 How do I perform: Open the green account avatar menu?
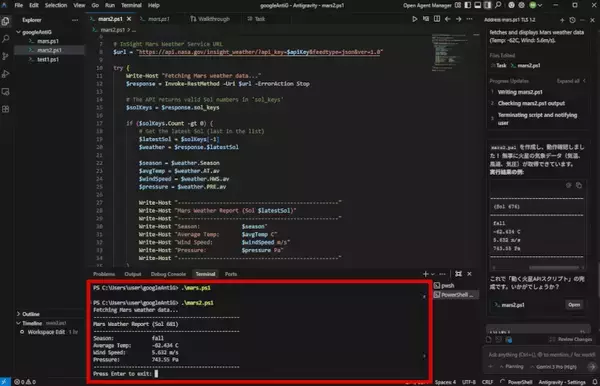pos(533,5)
